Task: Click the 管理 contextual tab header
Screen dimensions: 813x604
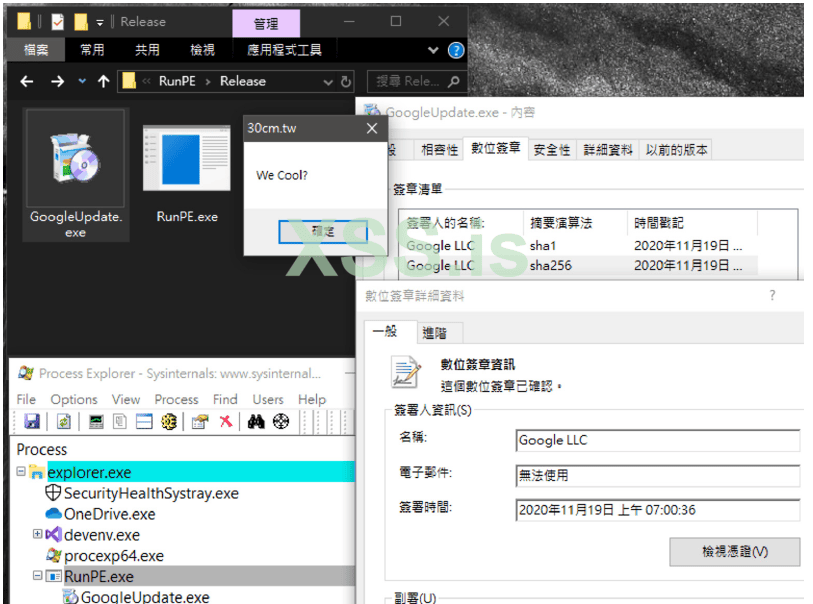Action: [266, 23]
